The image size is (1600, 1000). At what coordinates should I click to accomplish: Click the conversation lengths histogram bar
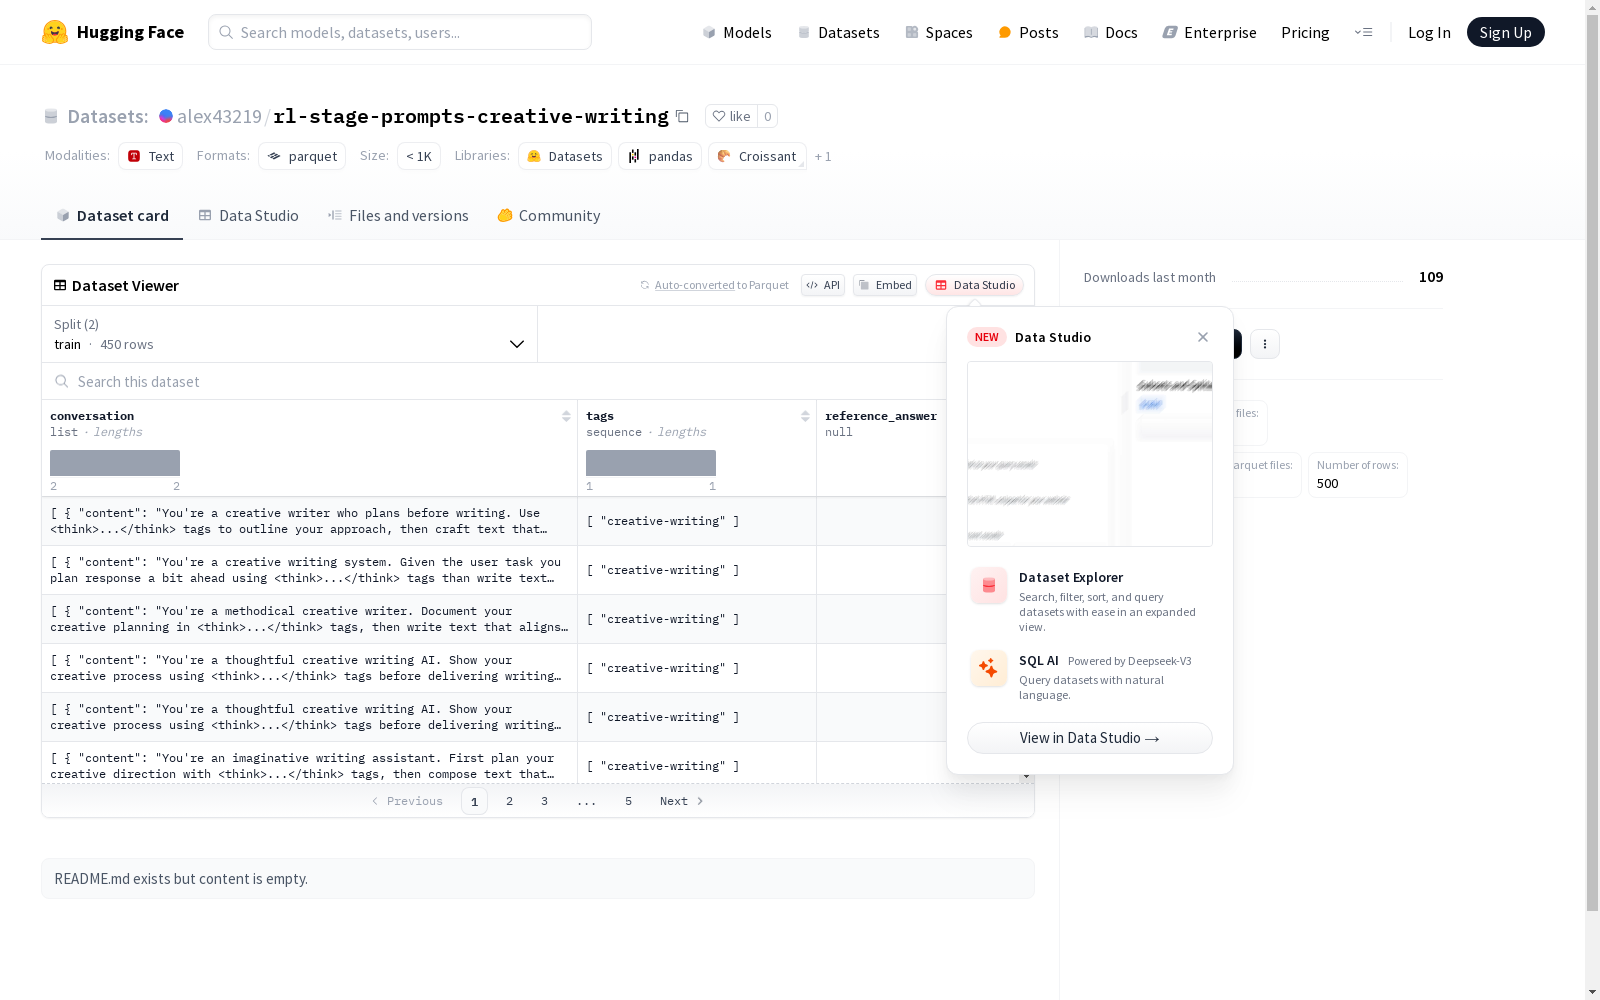click(115, 463)
